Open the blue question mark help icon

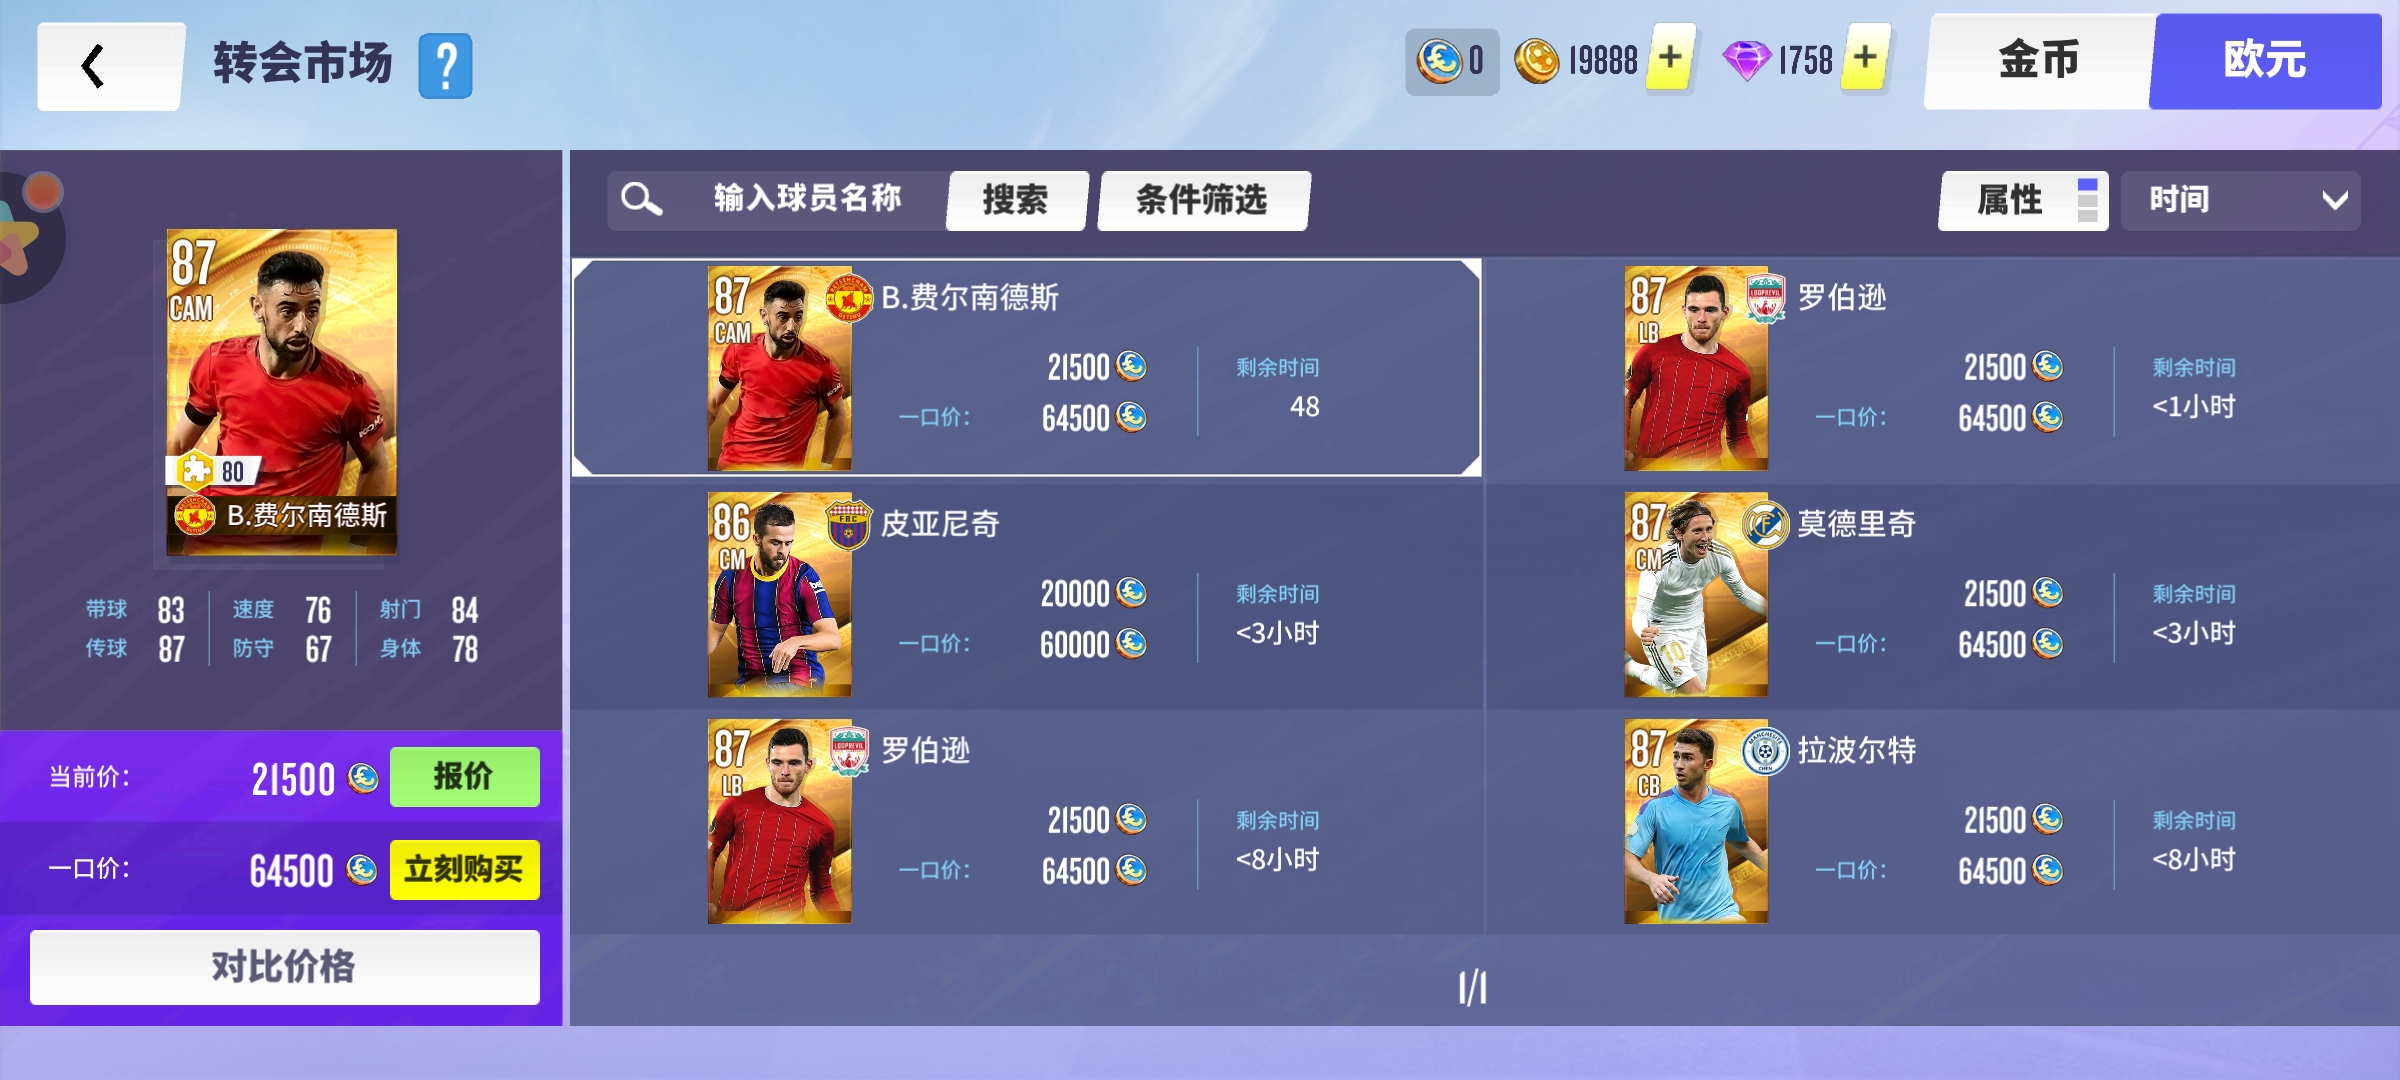445,66
